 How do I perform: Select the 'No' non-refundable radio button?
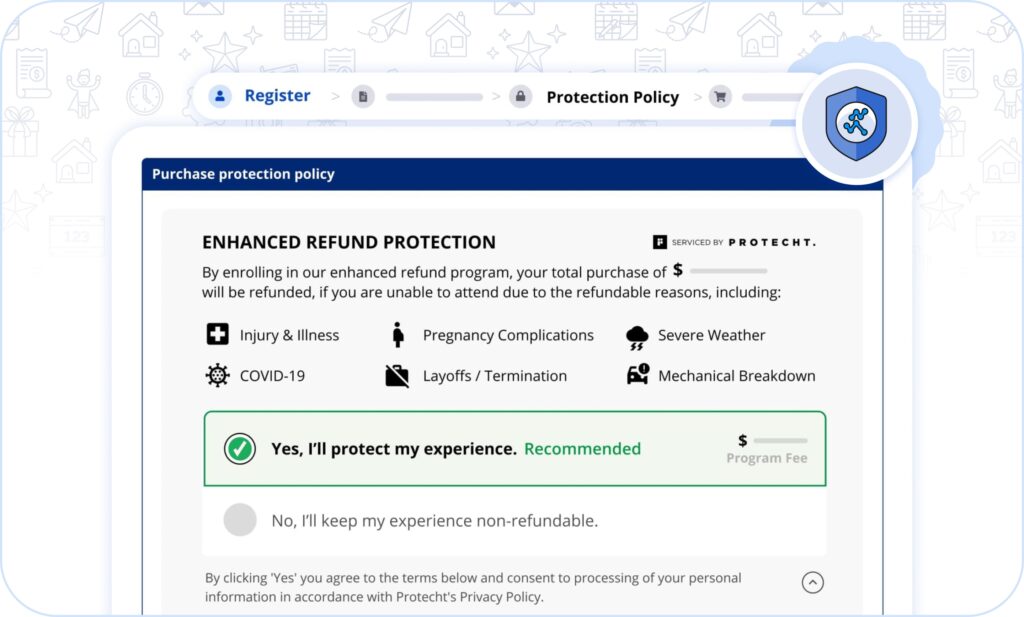click(x=240, y=520)
